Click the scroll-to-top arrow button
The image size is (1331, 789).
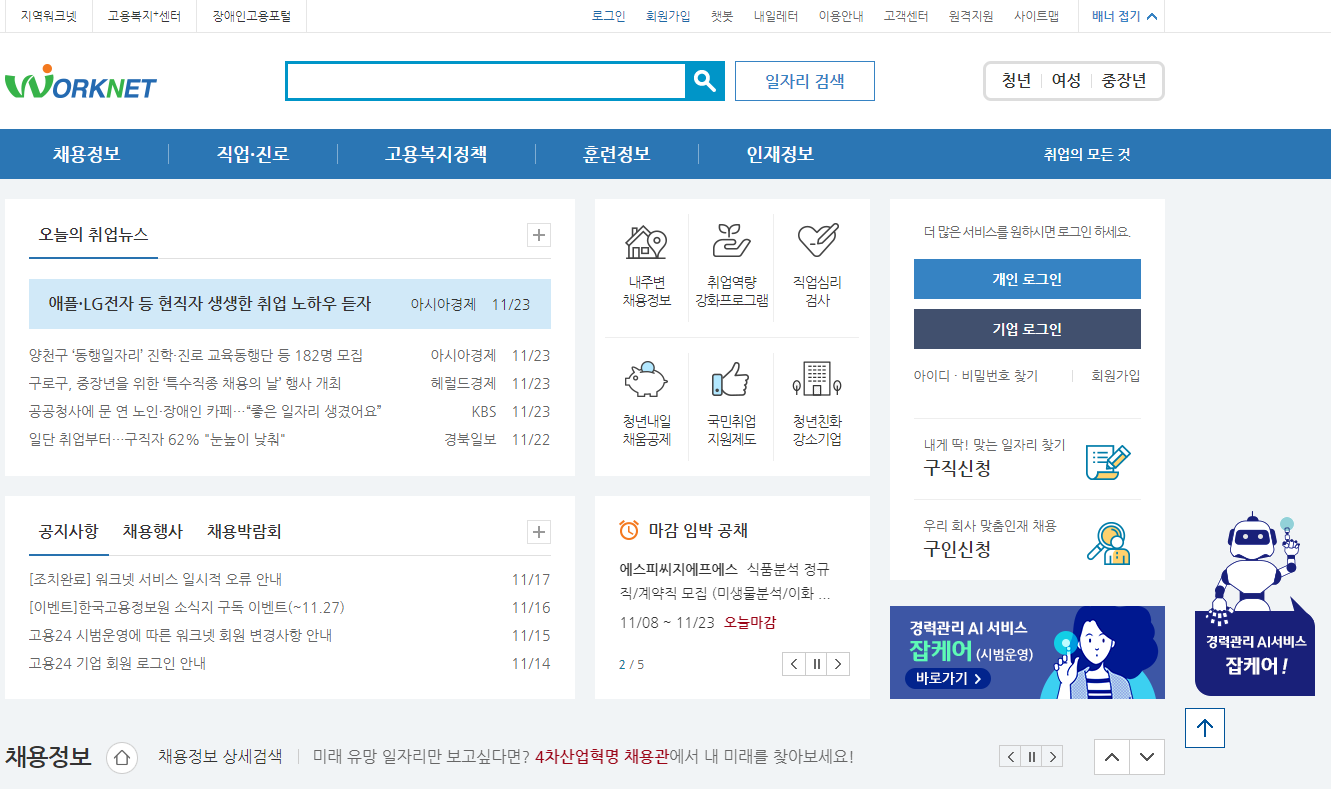(1204, 728)
